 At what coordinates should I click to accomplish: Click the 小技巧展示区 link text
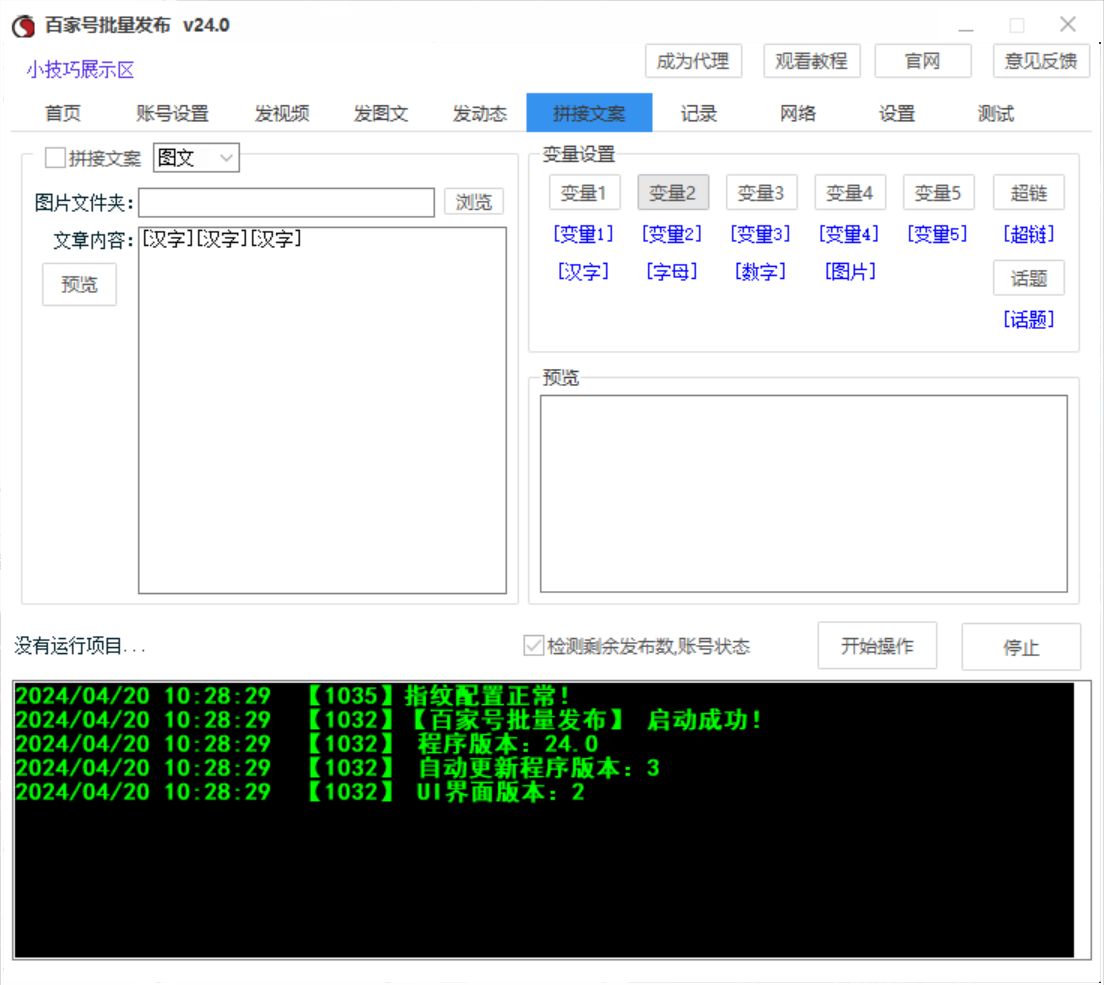click(x=80, y=70)
